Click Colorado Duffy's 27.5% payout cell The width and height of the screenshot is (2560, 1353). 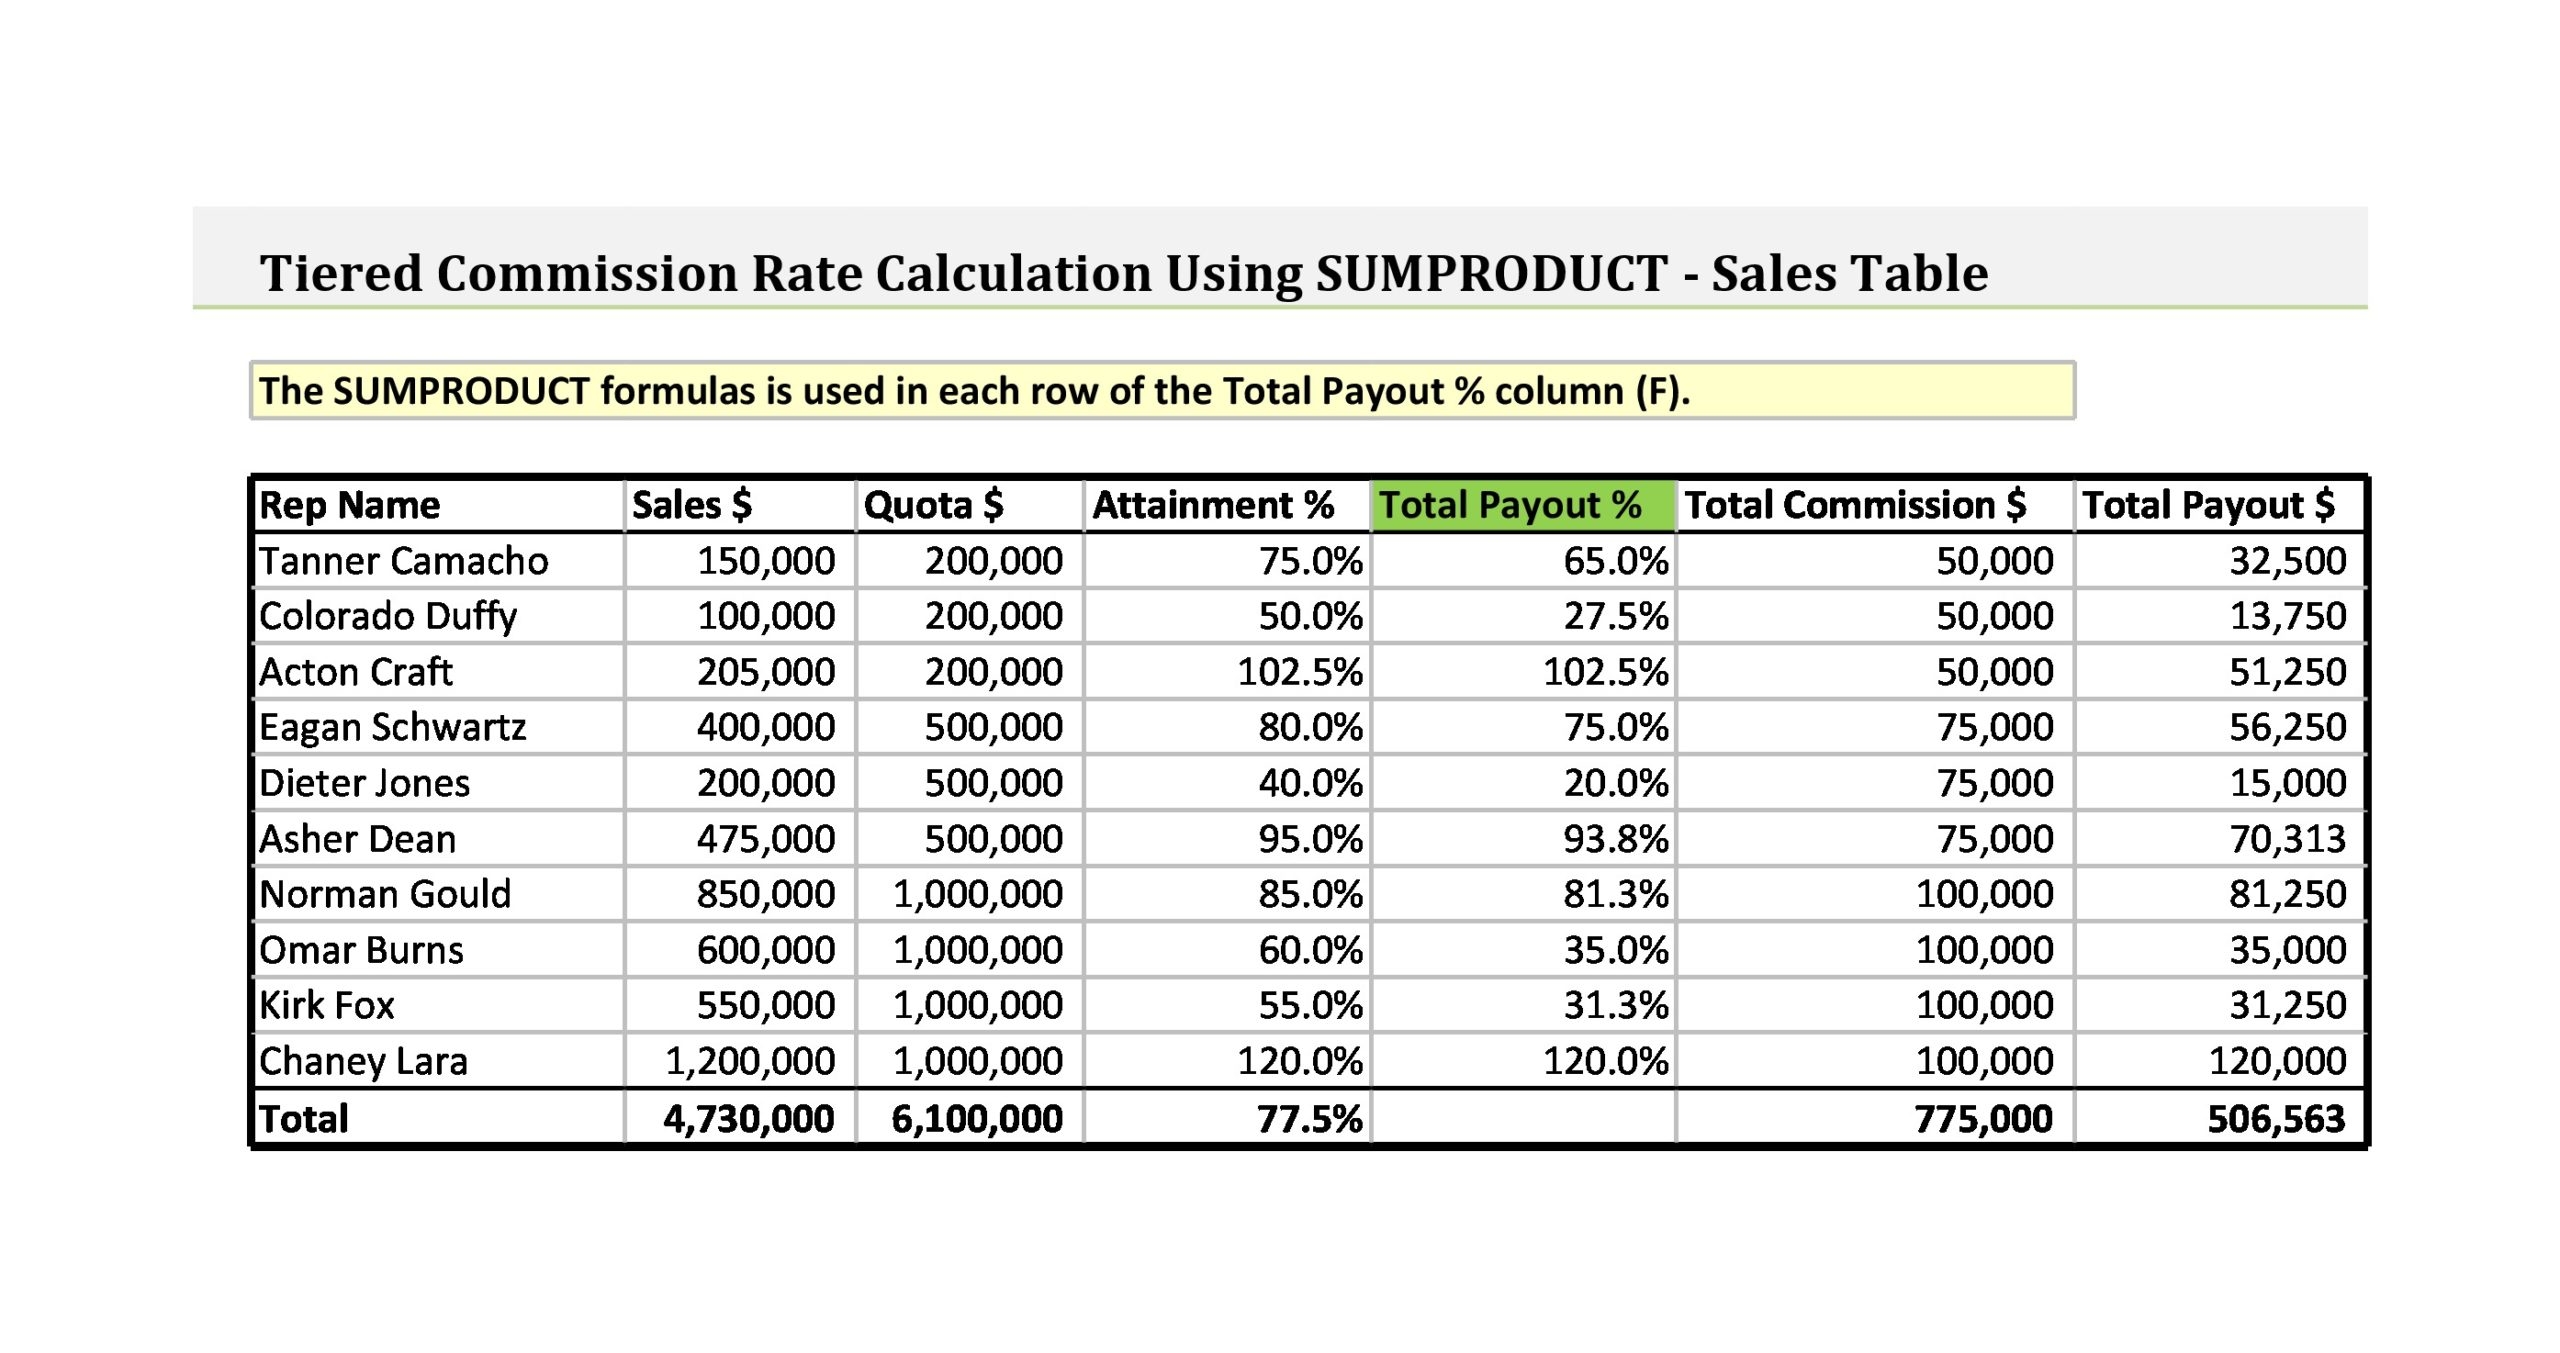point(1522,616)
